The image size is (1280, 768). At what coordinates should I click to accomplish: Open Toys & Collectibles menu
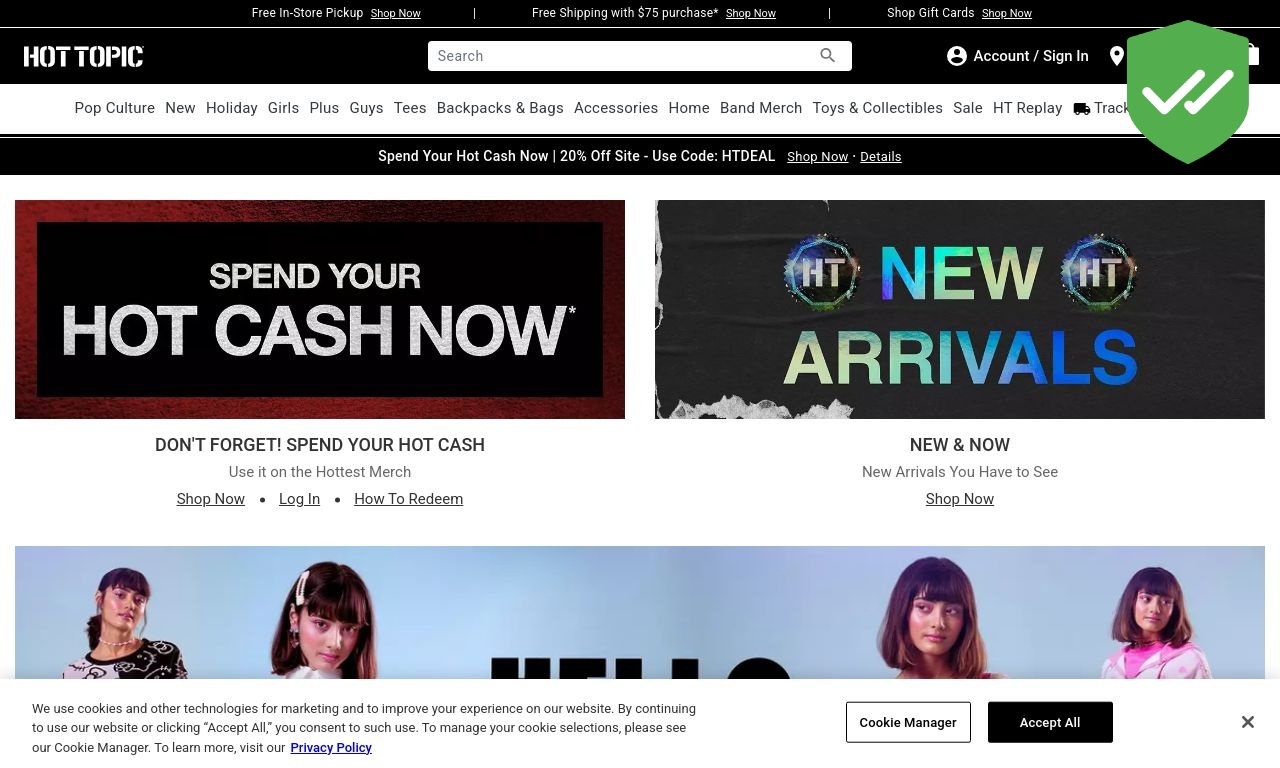click(877, 109)
